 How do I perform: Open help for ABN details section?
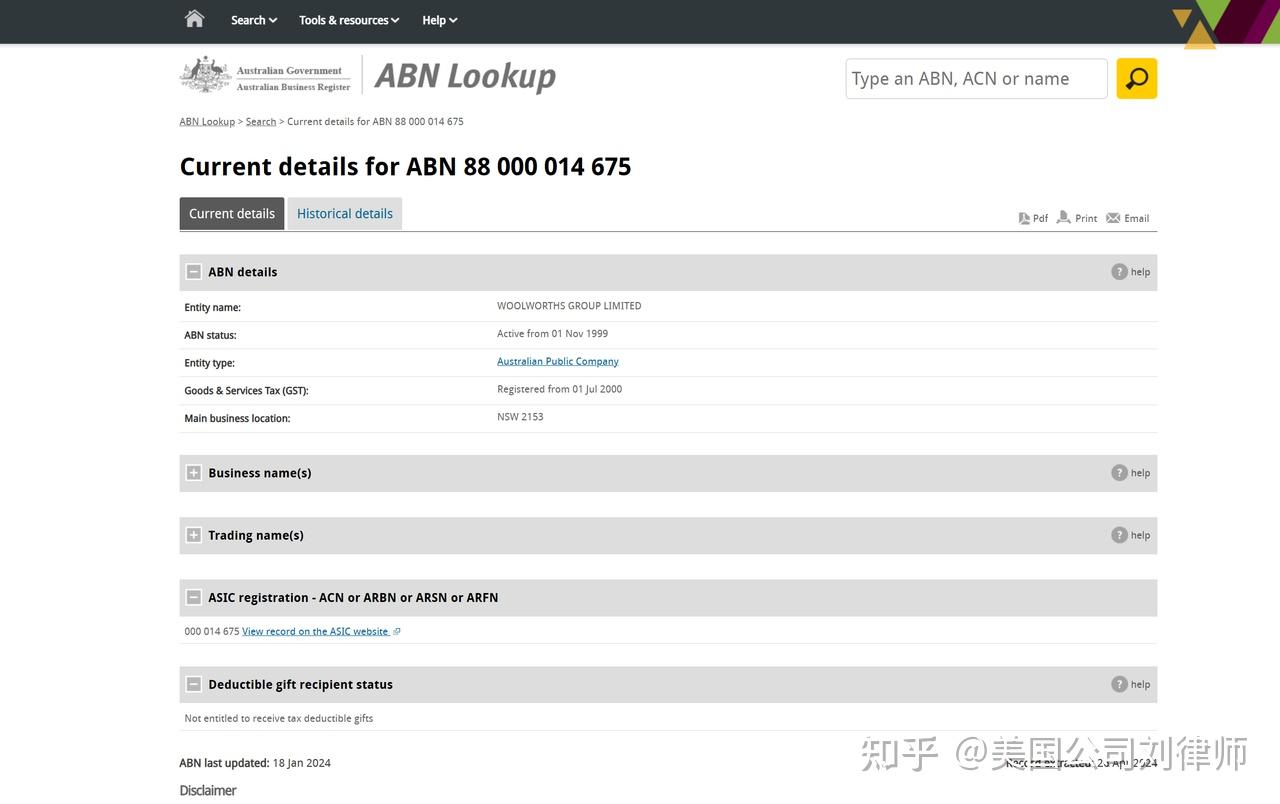[1131, 272]
